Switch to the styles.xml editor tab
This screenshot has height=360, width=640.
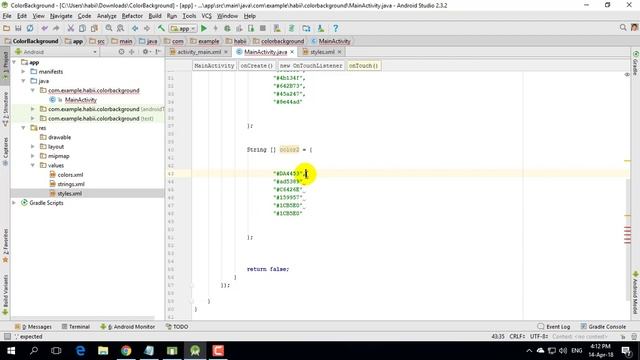[x=322, y=52]
